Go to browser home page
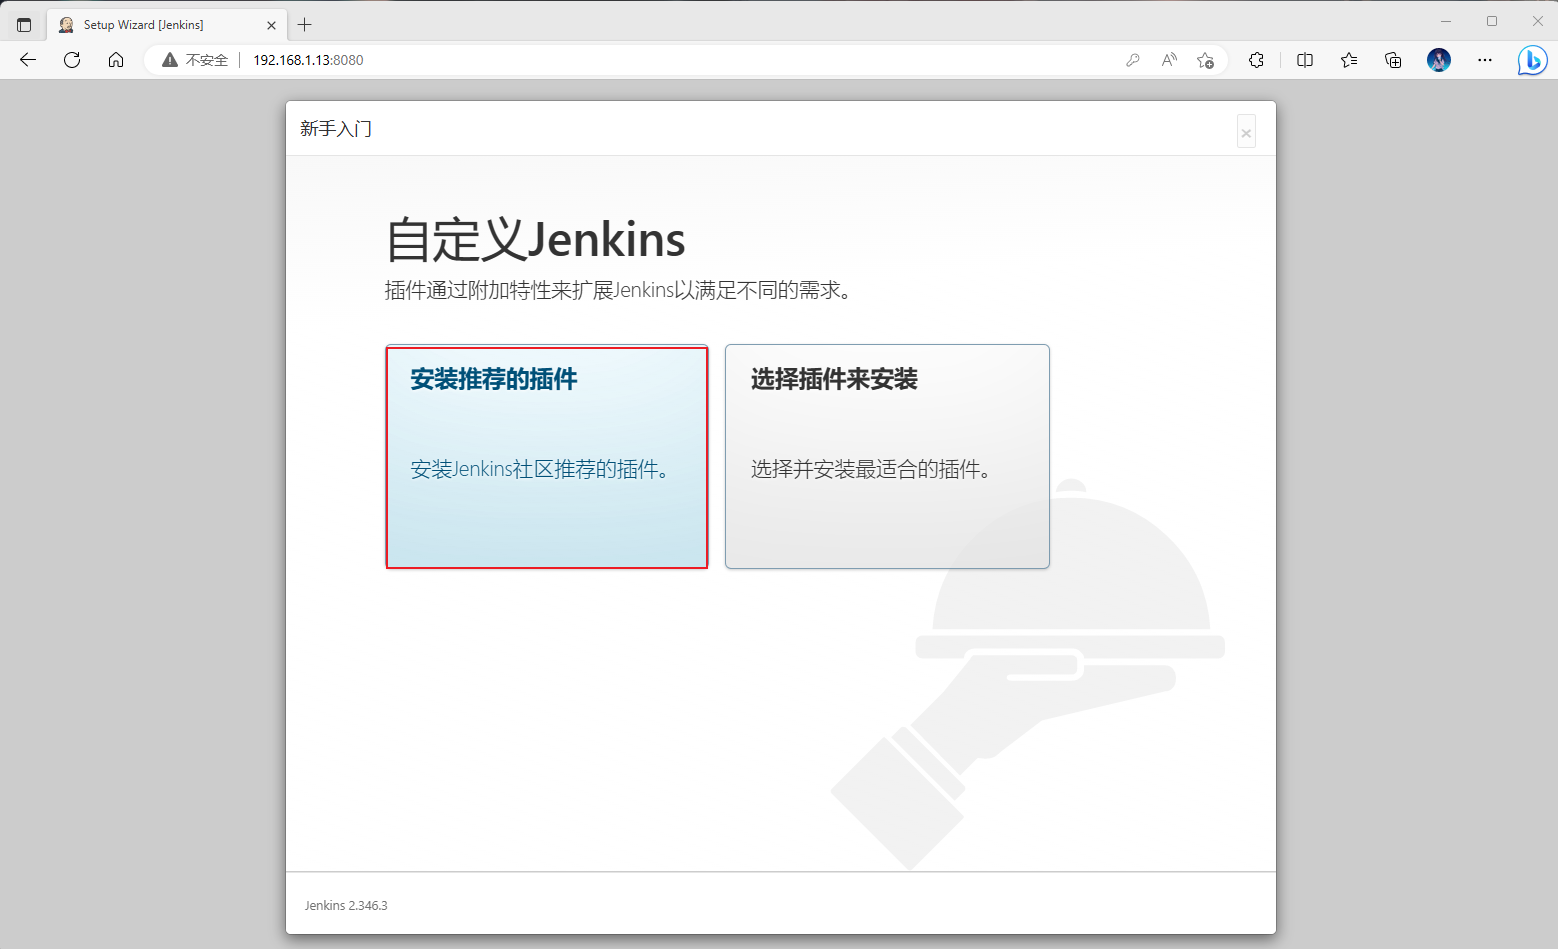Image resolution: width=1558 pixels, height=949 pixels. pyautogui.click(x=116, y=60)
